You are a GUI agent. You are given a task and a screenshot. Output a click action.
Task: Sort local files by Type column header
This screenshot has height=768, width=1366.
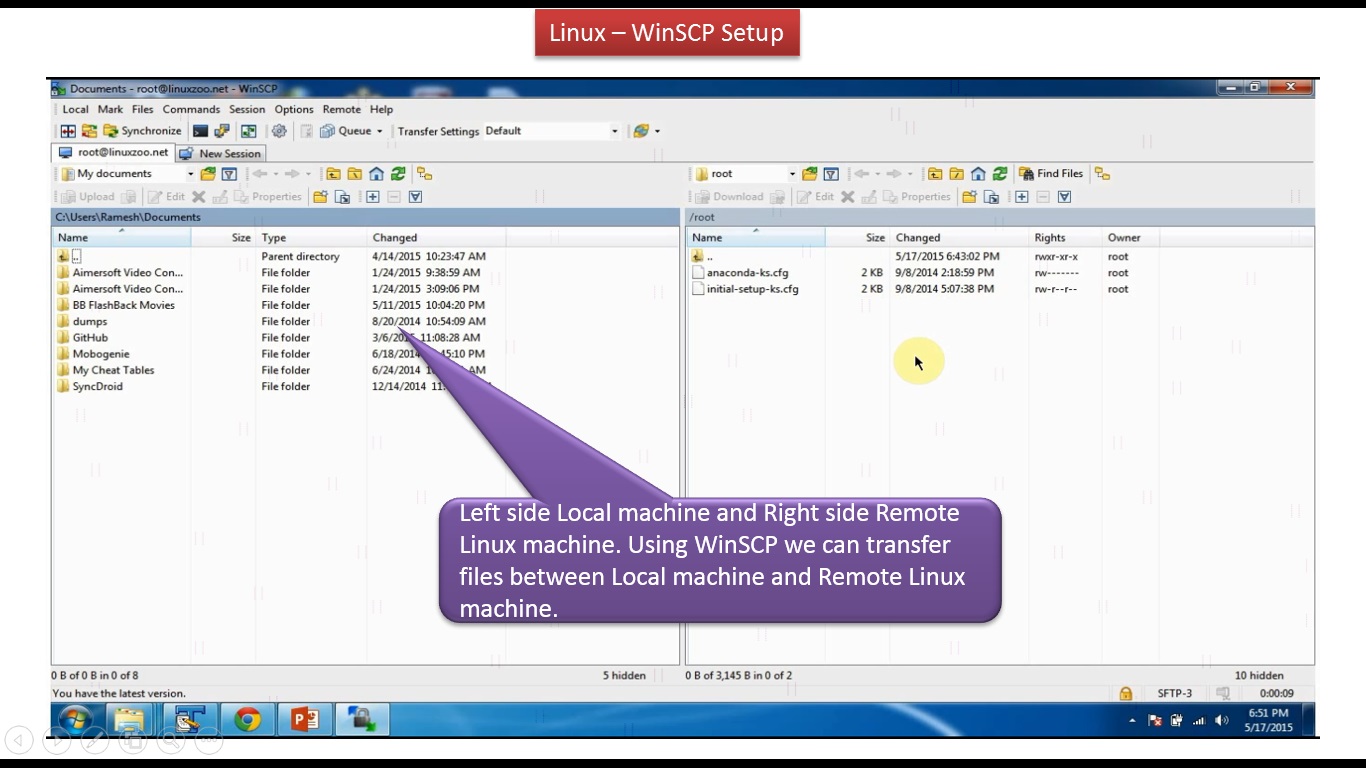tap(312, 238)
